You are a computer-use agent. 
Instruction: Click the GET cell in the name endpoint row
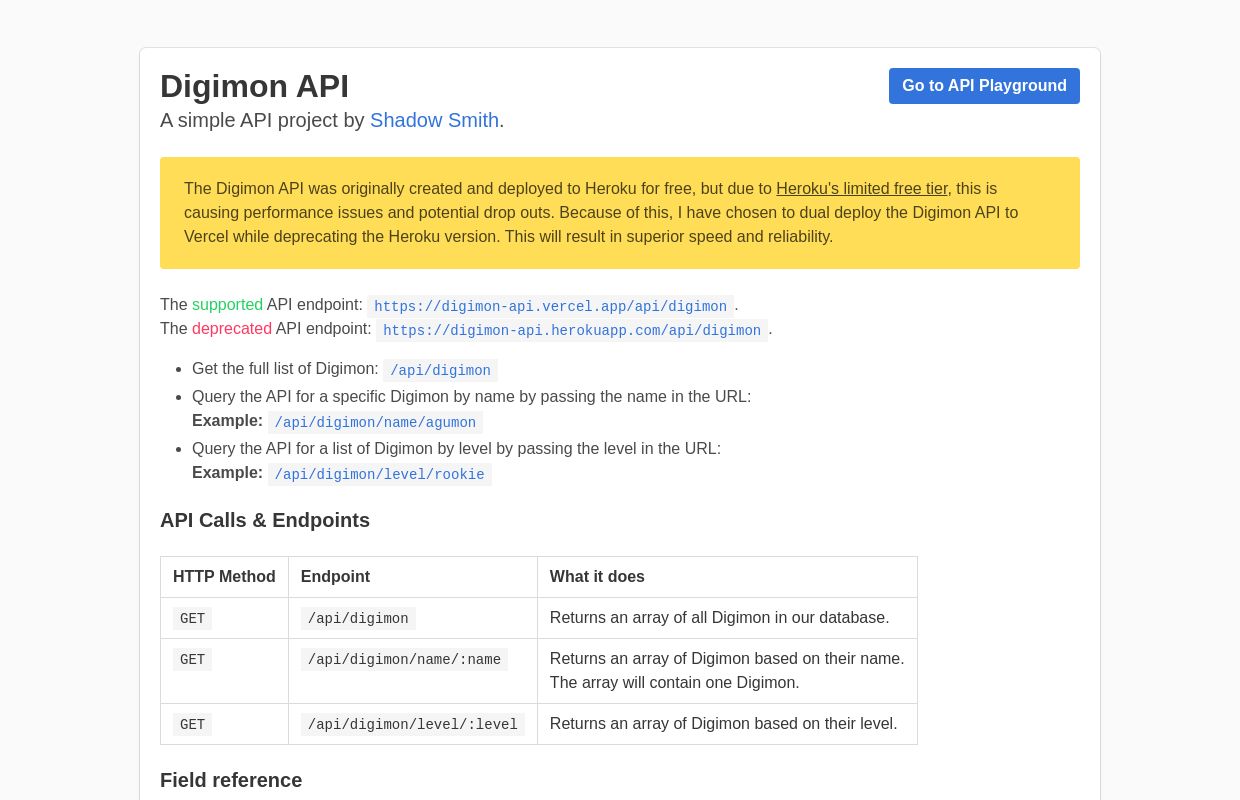[224, 671]
